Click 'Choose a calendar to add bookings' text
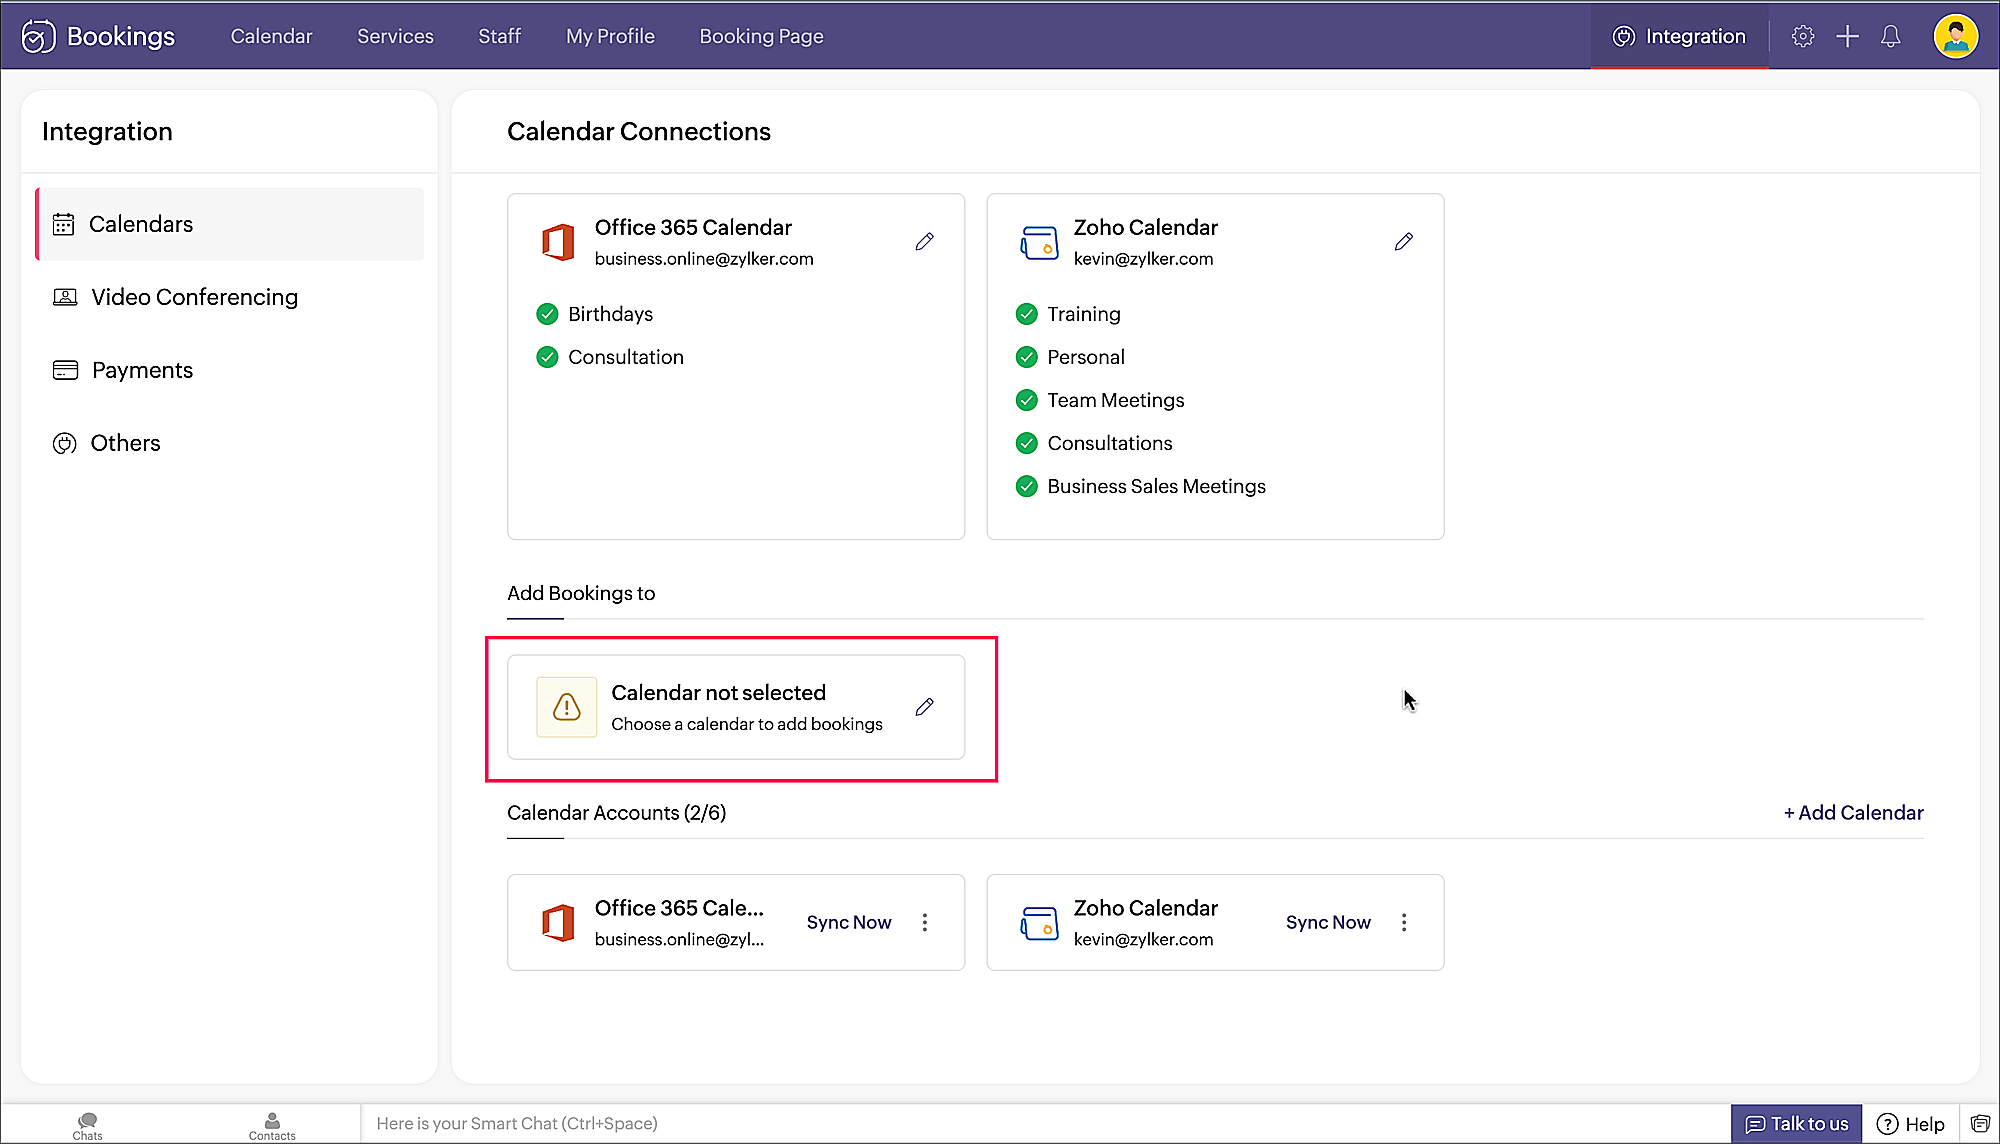 point(747,724)
